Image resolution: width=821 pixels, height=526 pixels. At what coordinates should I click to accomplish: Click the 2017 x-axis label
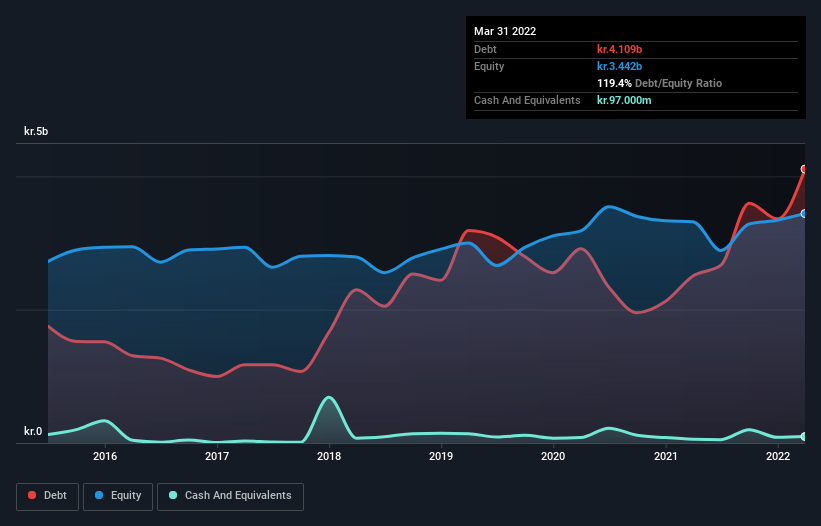(x=217, y=456)
